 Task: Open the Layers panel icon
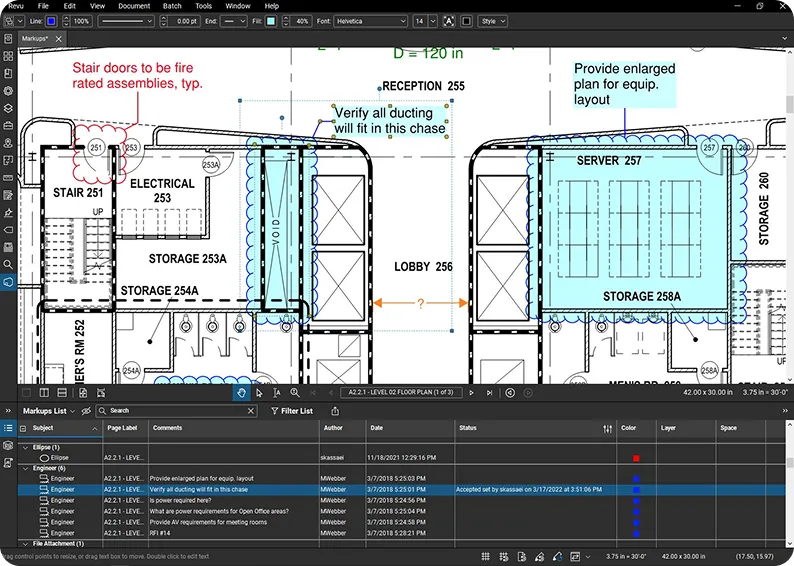coord(8,108)
